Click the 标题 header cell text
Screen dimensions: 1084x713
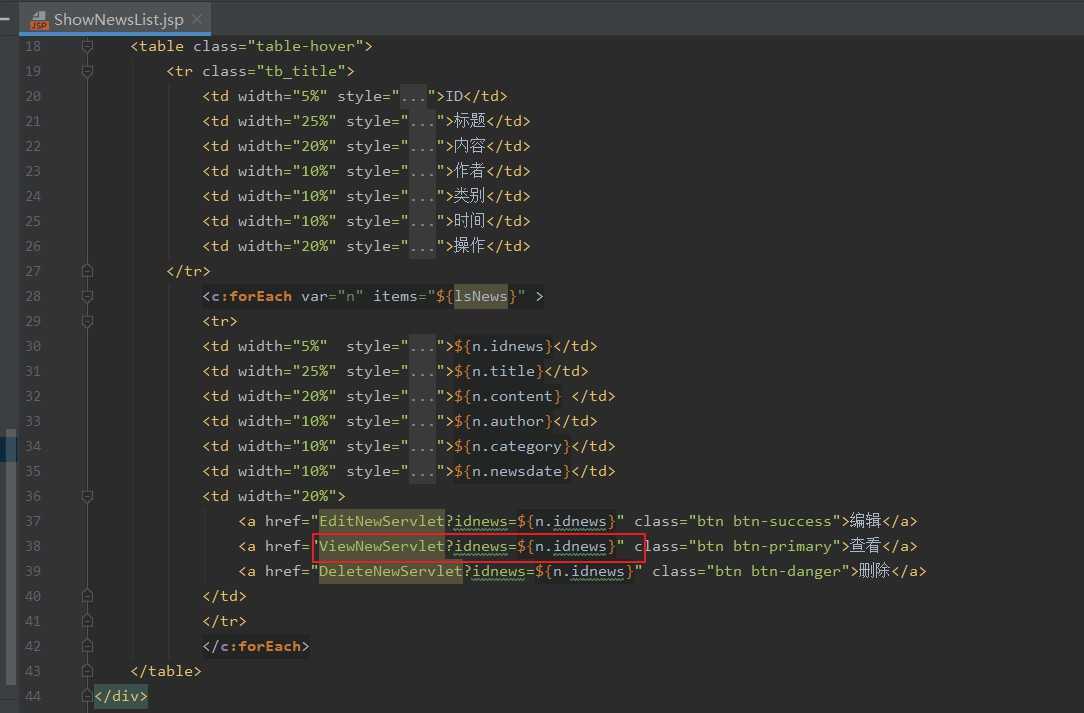pyautogui.click(x=469, y=121)
